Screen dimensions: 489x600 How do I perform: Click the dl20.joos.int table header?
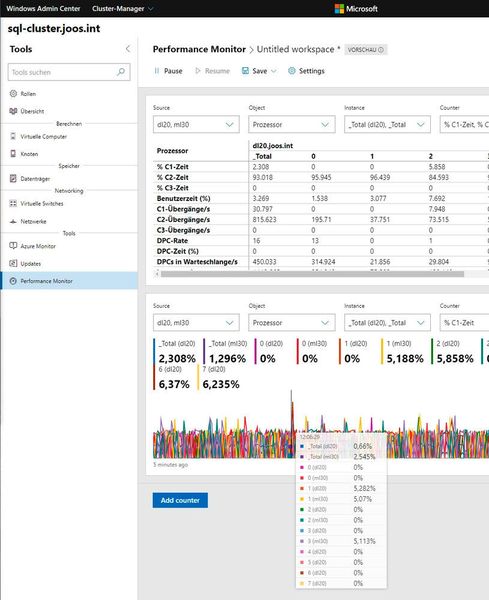(273, 146)
